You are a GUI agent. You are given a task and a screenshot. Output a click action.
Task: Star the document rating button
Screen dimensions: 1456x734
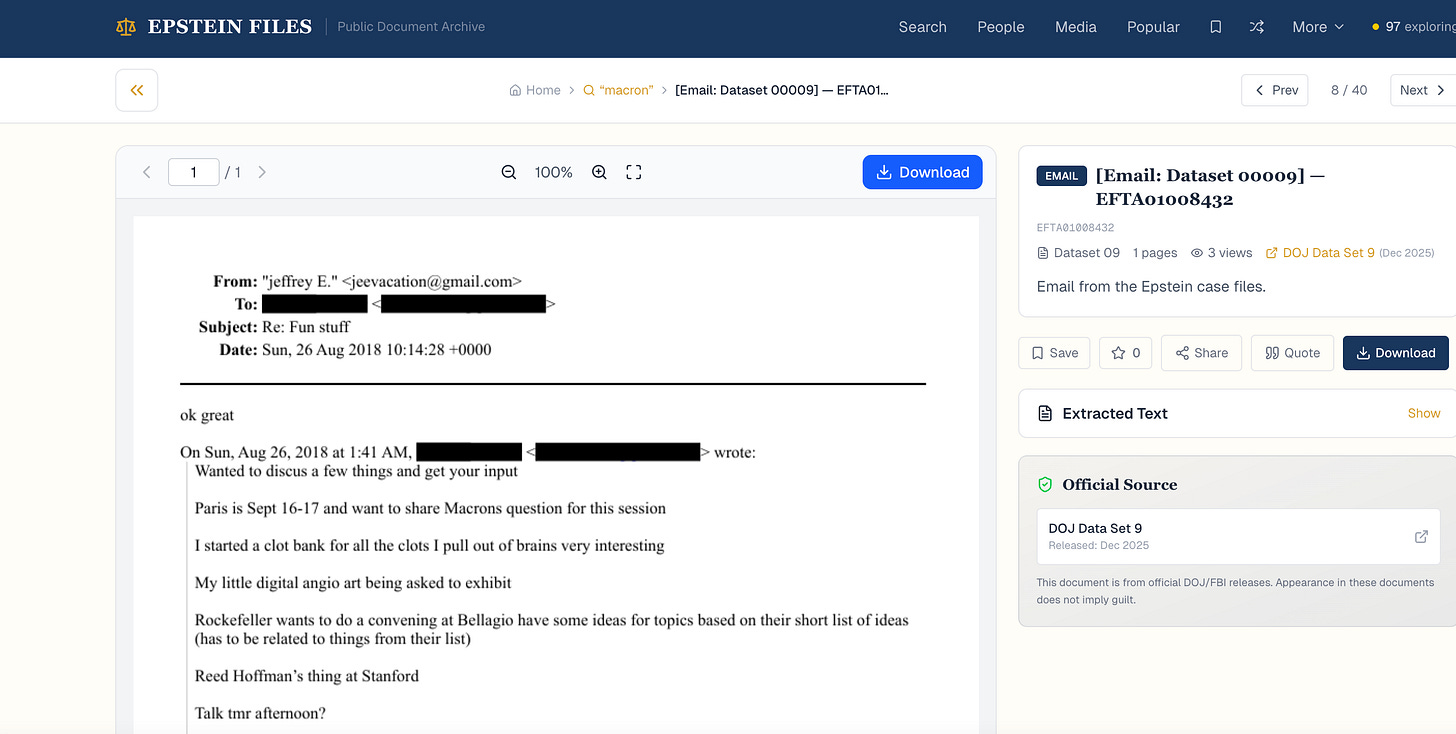coord(1126,353)
